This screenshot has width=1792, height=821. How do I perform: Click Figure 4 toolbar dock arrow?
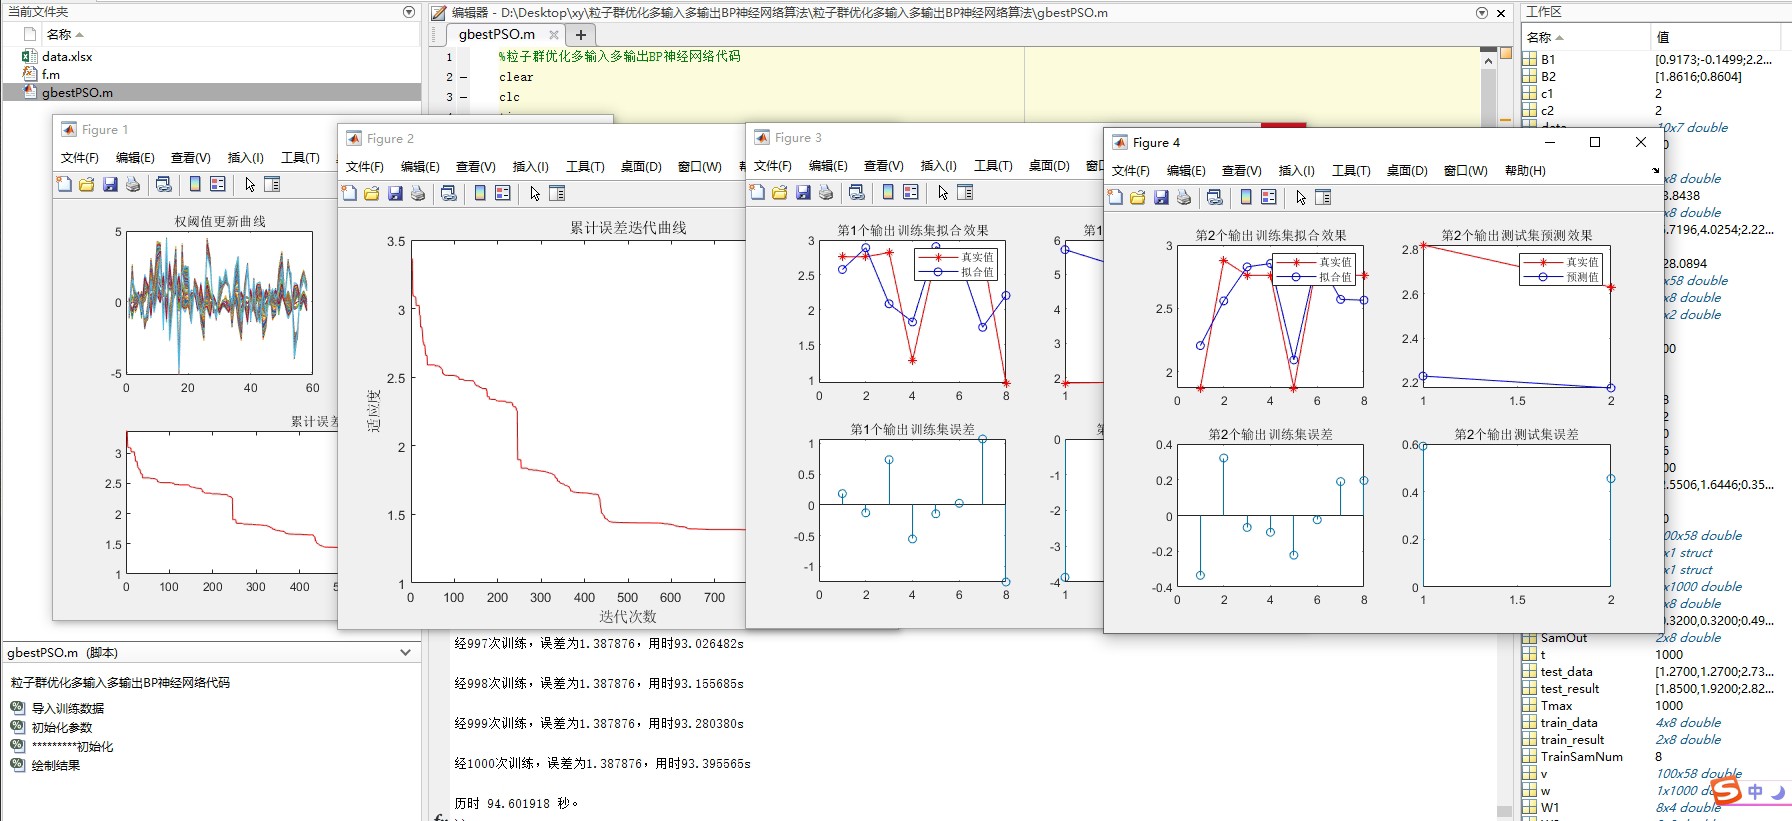1655,171
